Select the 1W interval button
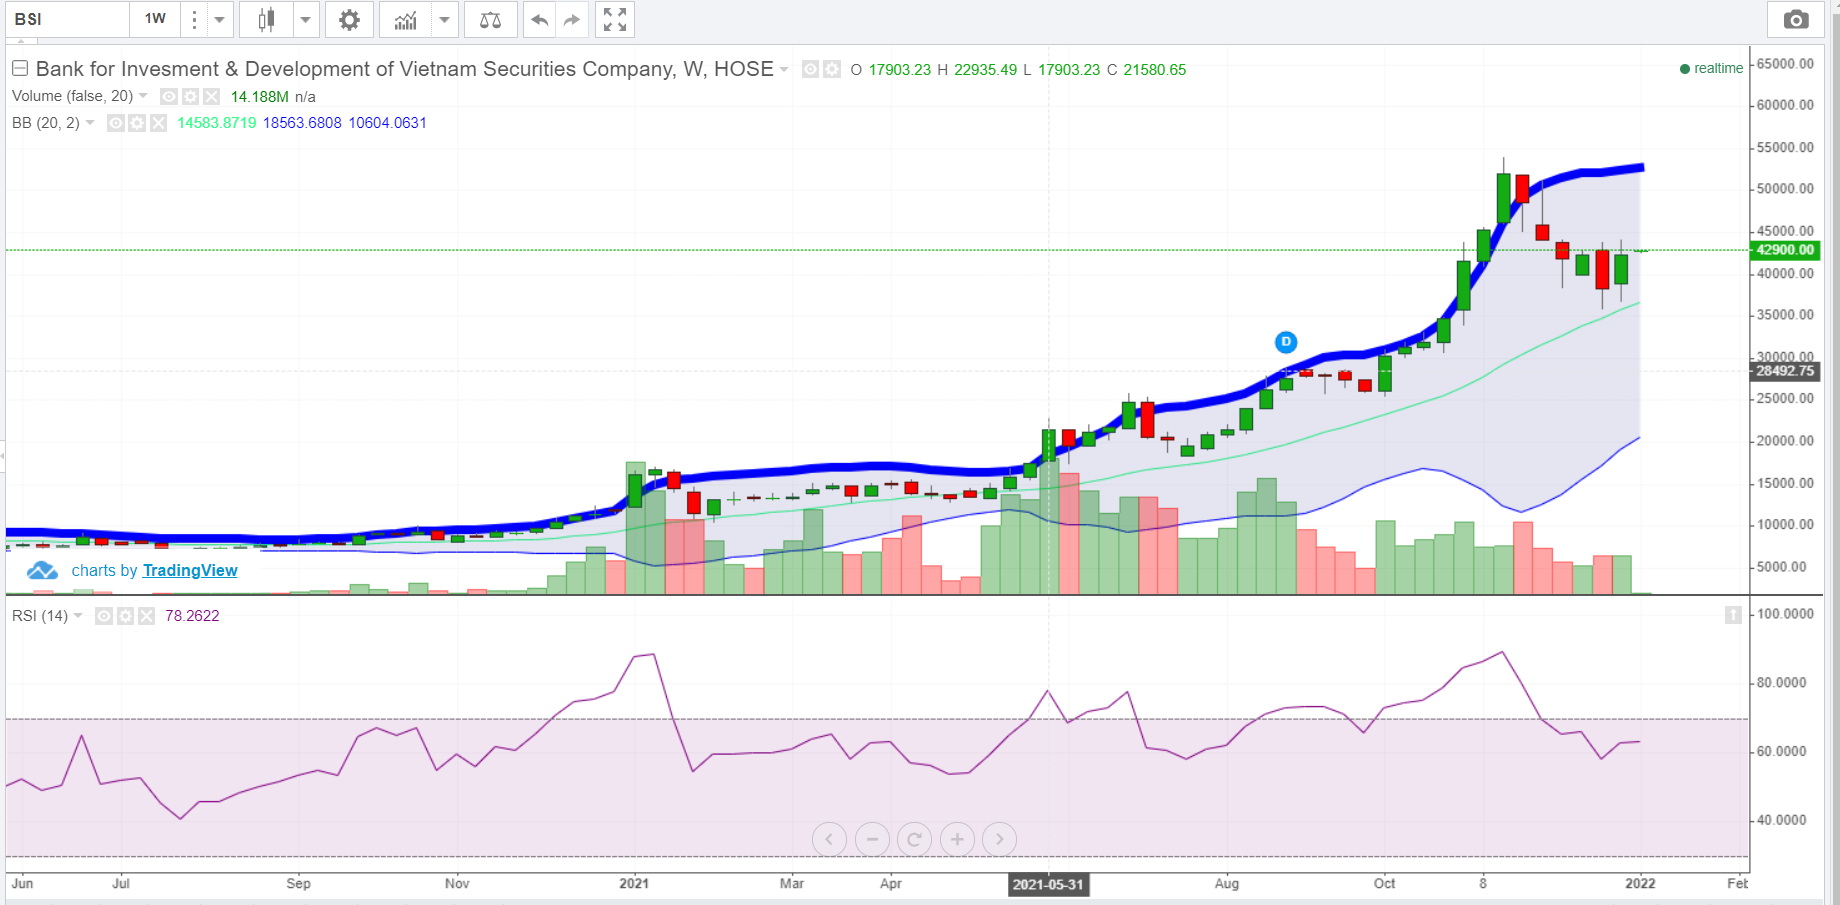This screenshot has width=1840, height=905. 155,20
